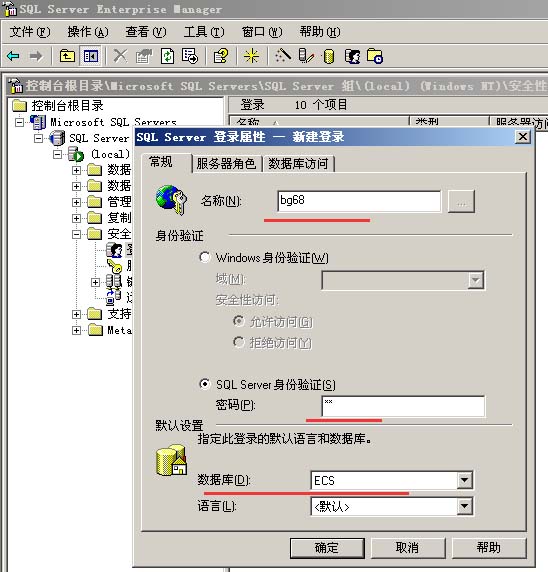Click the back arrow toolbar icon

(x=13, y=56)
